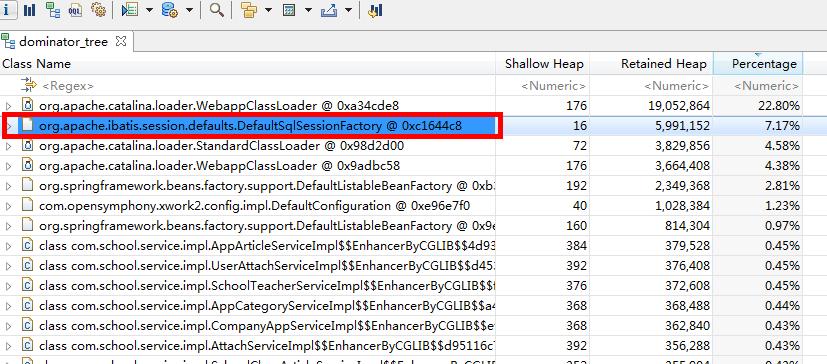Expand the StandardClassLoader @ 0x98d2d00 row
827x364 pixels.
(8, 146)
